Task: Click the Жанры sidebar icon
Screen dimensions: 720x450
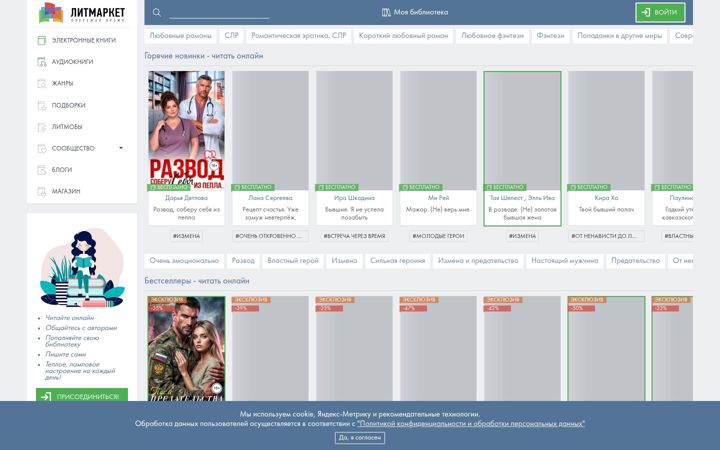Action: click(x=41, y=84)
